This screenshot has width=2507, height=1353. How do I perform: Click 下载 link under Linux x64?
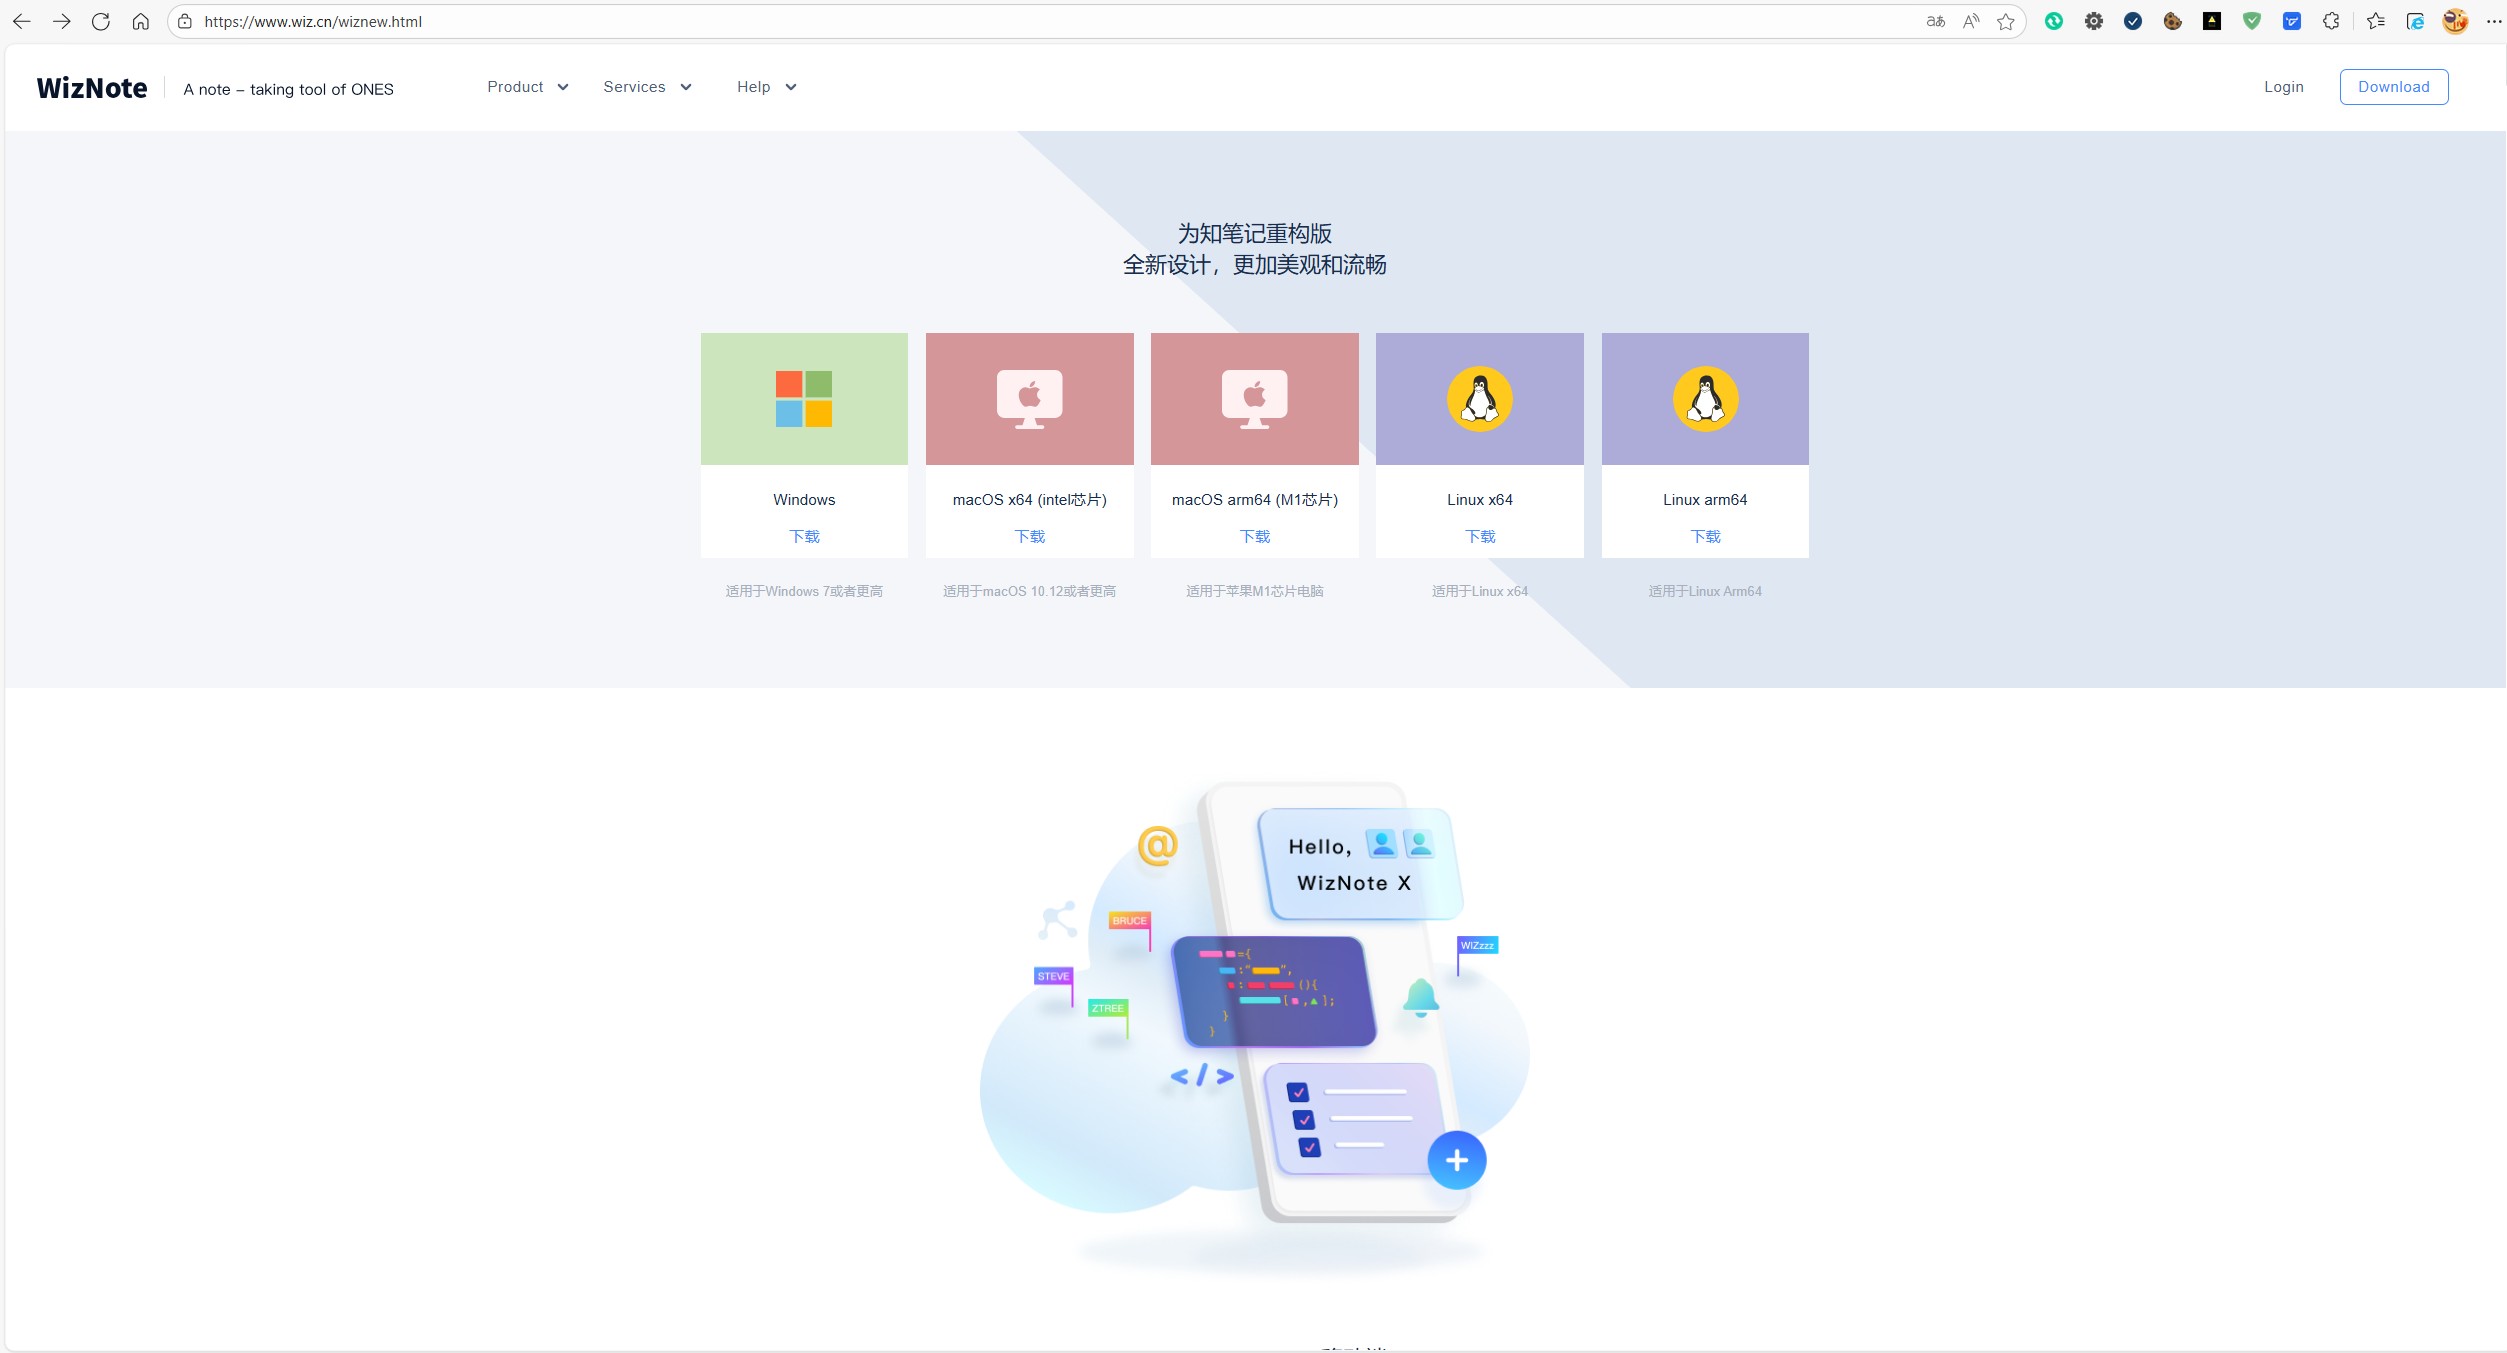pos(1480,537)
